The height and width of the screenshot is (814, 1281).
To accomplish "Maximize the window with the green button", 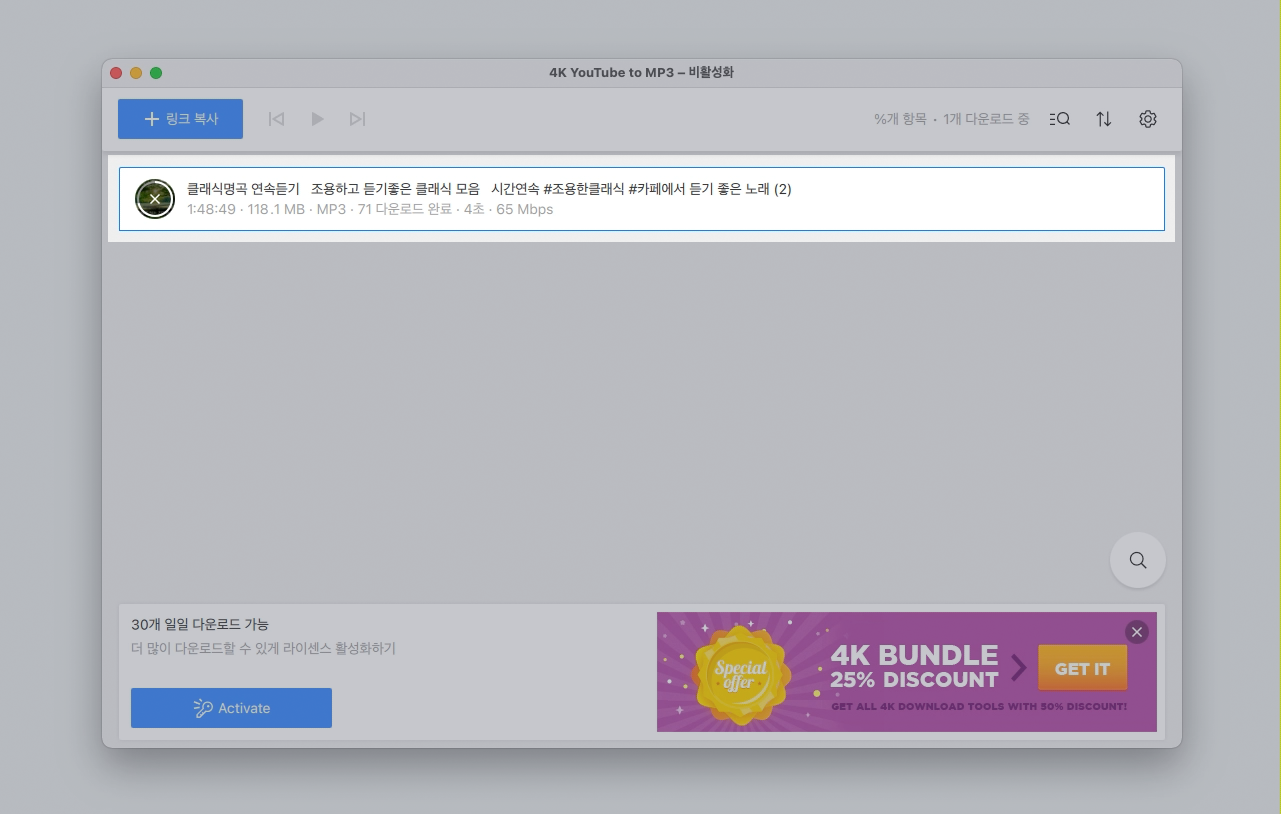I will click(156, 73).
